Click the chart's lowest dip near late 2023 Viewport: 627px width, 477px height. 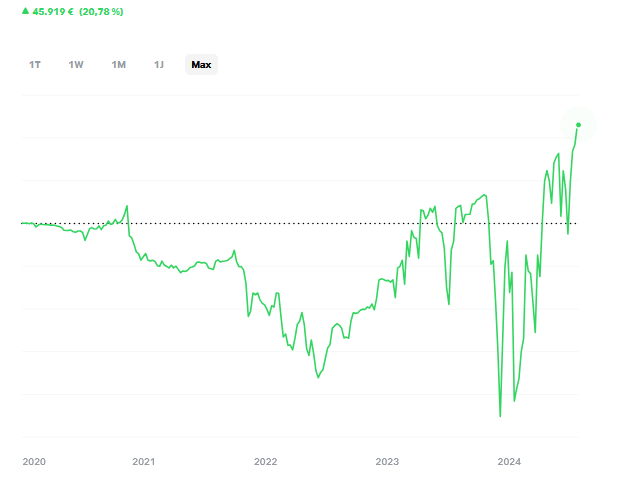click(500, 415)
